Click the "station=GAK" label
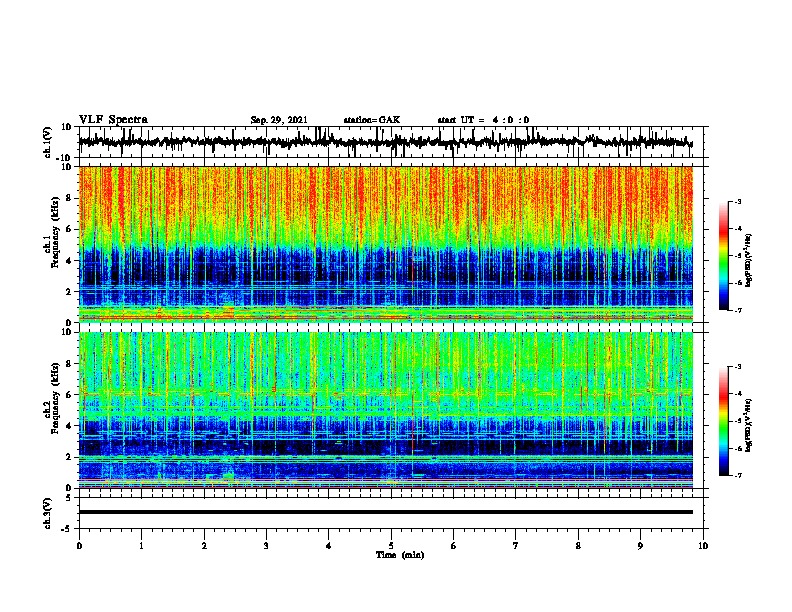 [x=372, y=120]
